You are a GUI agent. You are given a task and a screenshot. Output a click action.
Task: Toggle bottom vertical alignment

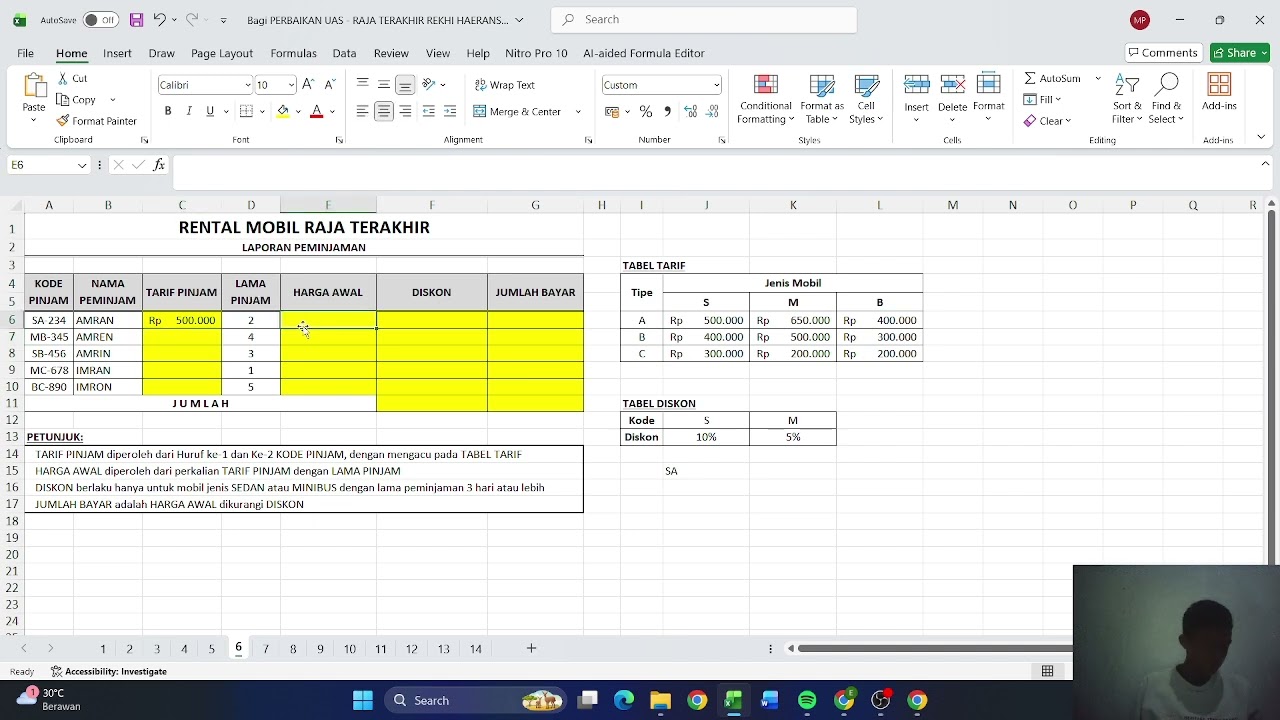coord(405,85)
